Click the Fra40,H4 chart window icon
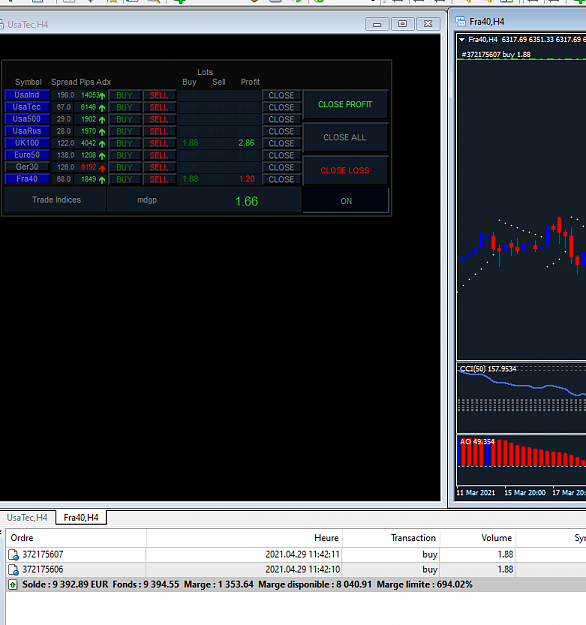 (x=460, y=22)
